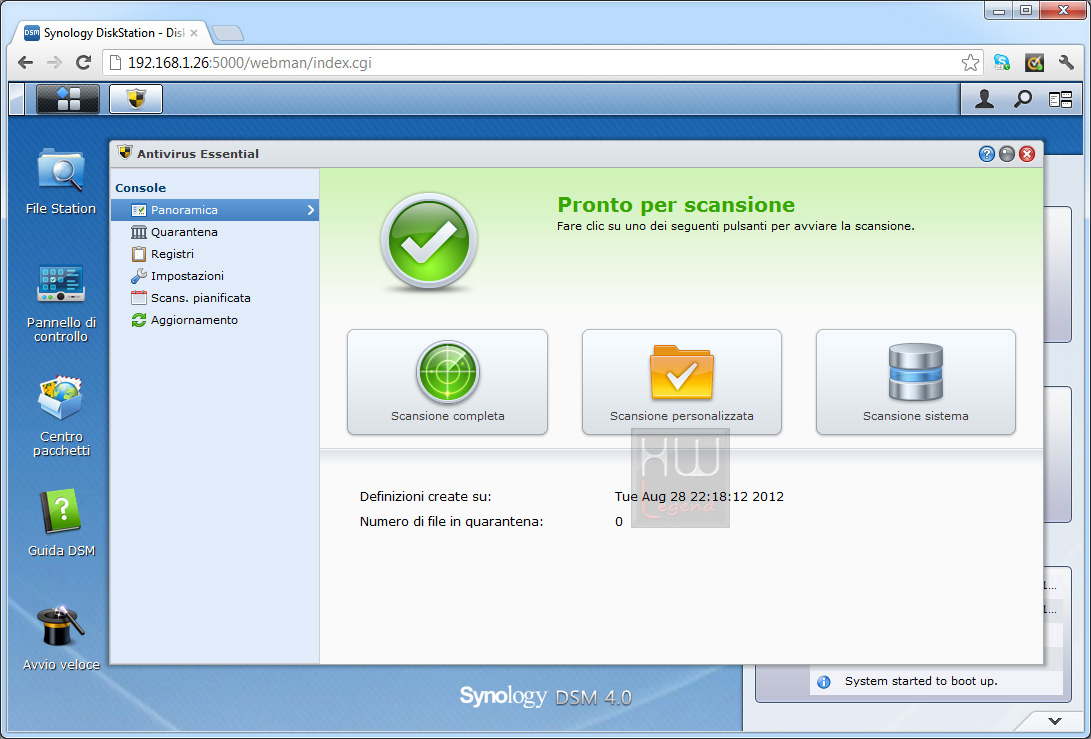Image resolution: width=1091 pixels, height=739 pixels.
Task: Click the arrow beside Panoramica
Action: point(310,210)
